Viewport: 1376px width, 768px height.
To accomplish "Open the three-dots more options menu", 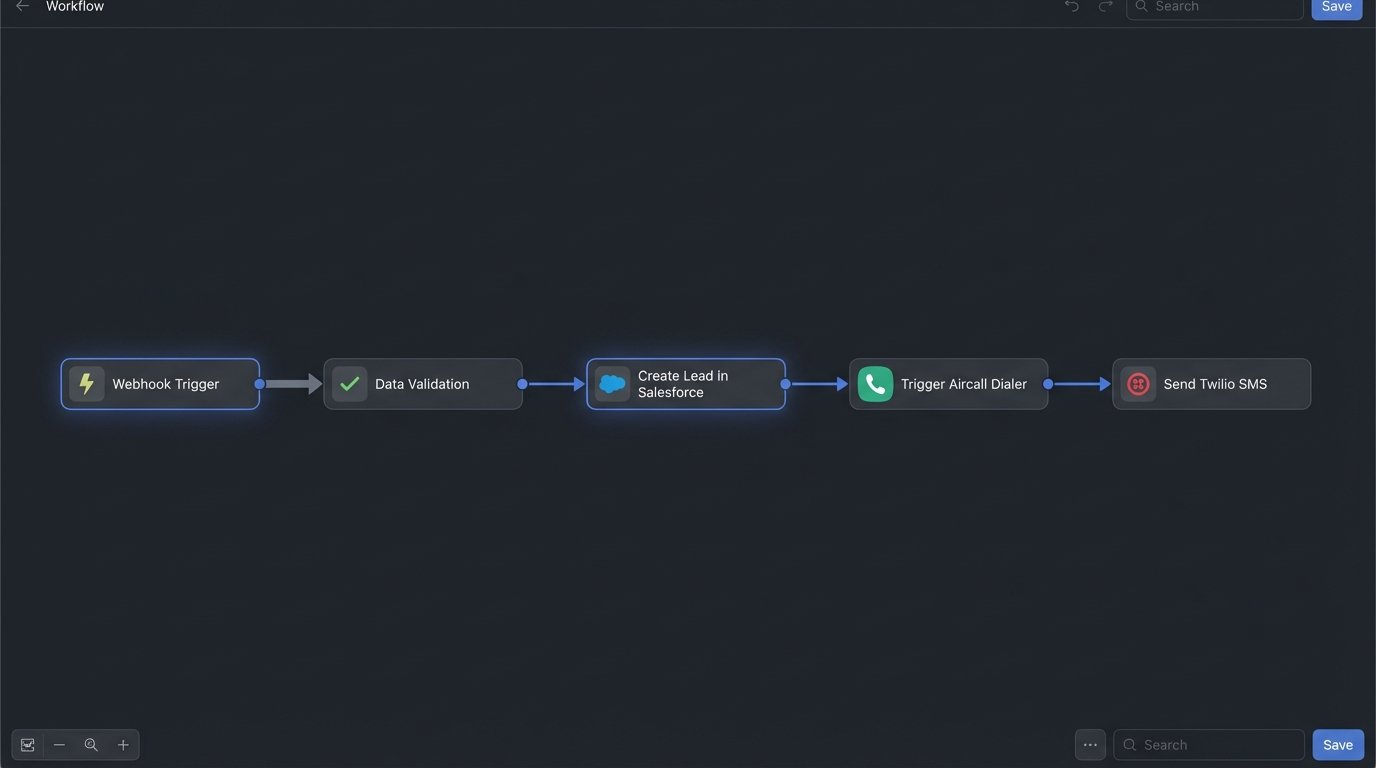I will click(x=1090, y=745).
